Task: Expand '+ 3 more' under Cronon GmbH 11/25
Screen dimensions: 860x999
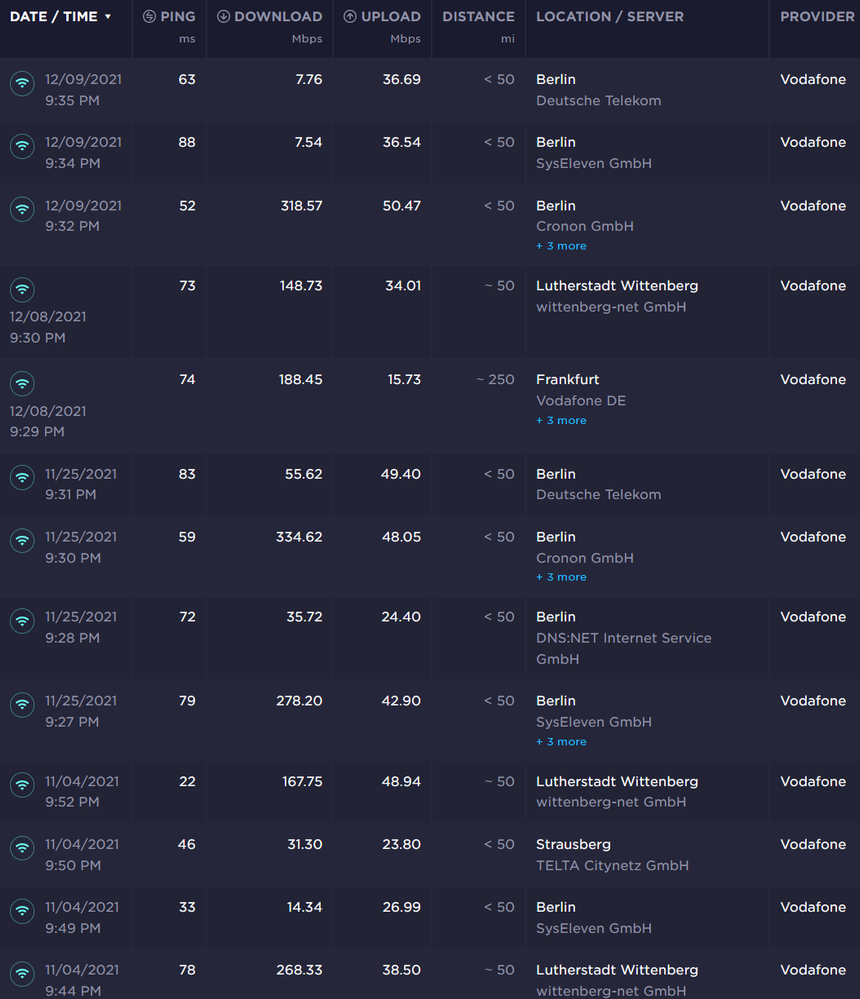Action: (x=561, y=577)
